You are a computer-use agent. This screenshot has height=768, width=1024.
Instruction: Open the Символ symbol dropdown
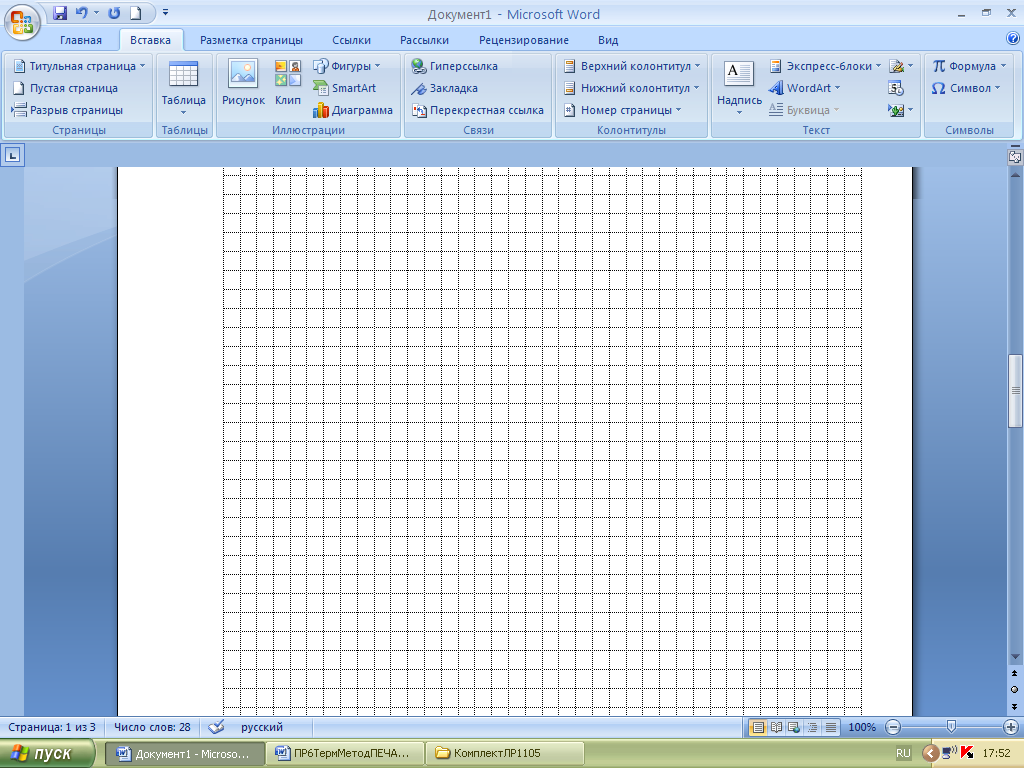click(x=966, y=88)
